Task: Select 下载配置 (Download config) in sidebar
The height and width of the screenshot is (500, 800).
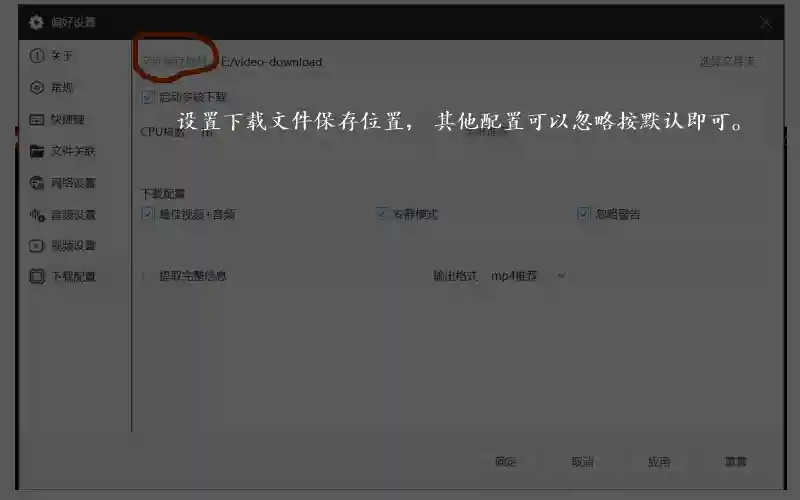Action: click(x=63, y=277)
